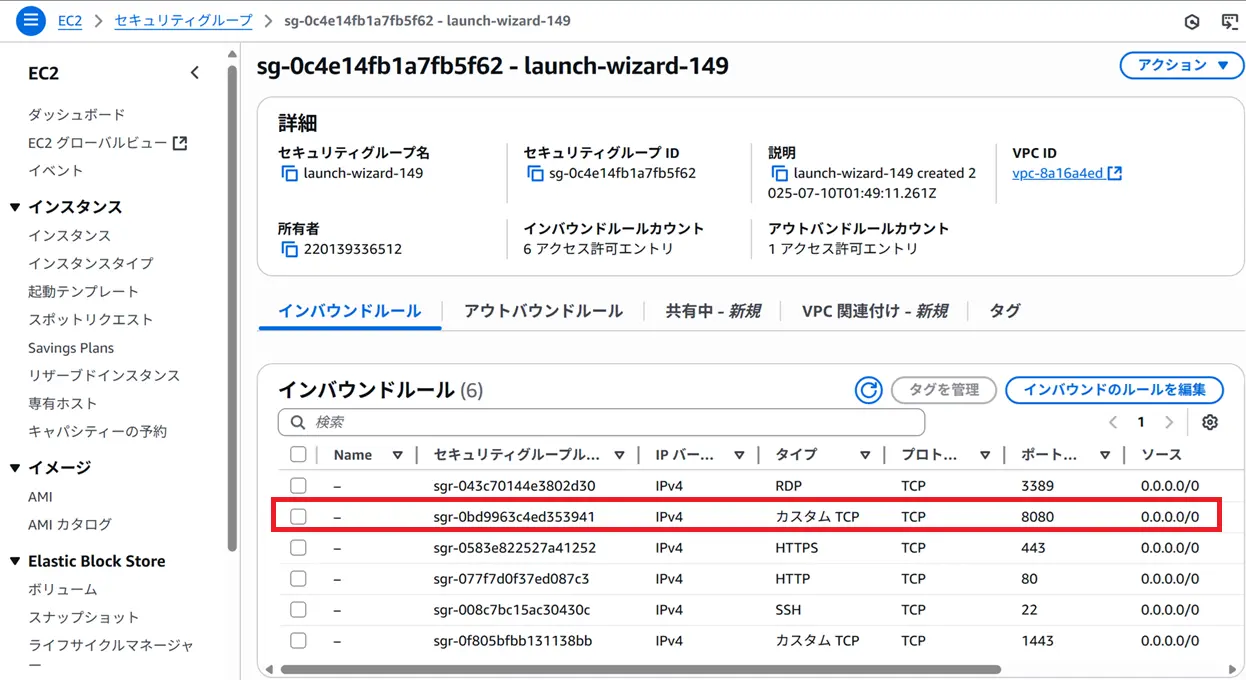Open イベント in sidebar

point(56,171)
